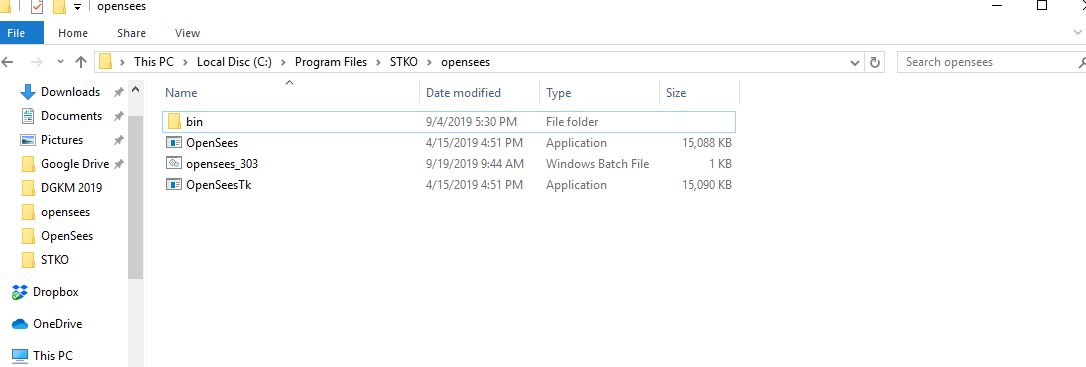Unpin Downloads via its pin icon
Viewport: 1086px width, 367px height.
118,91
